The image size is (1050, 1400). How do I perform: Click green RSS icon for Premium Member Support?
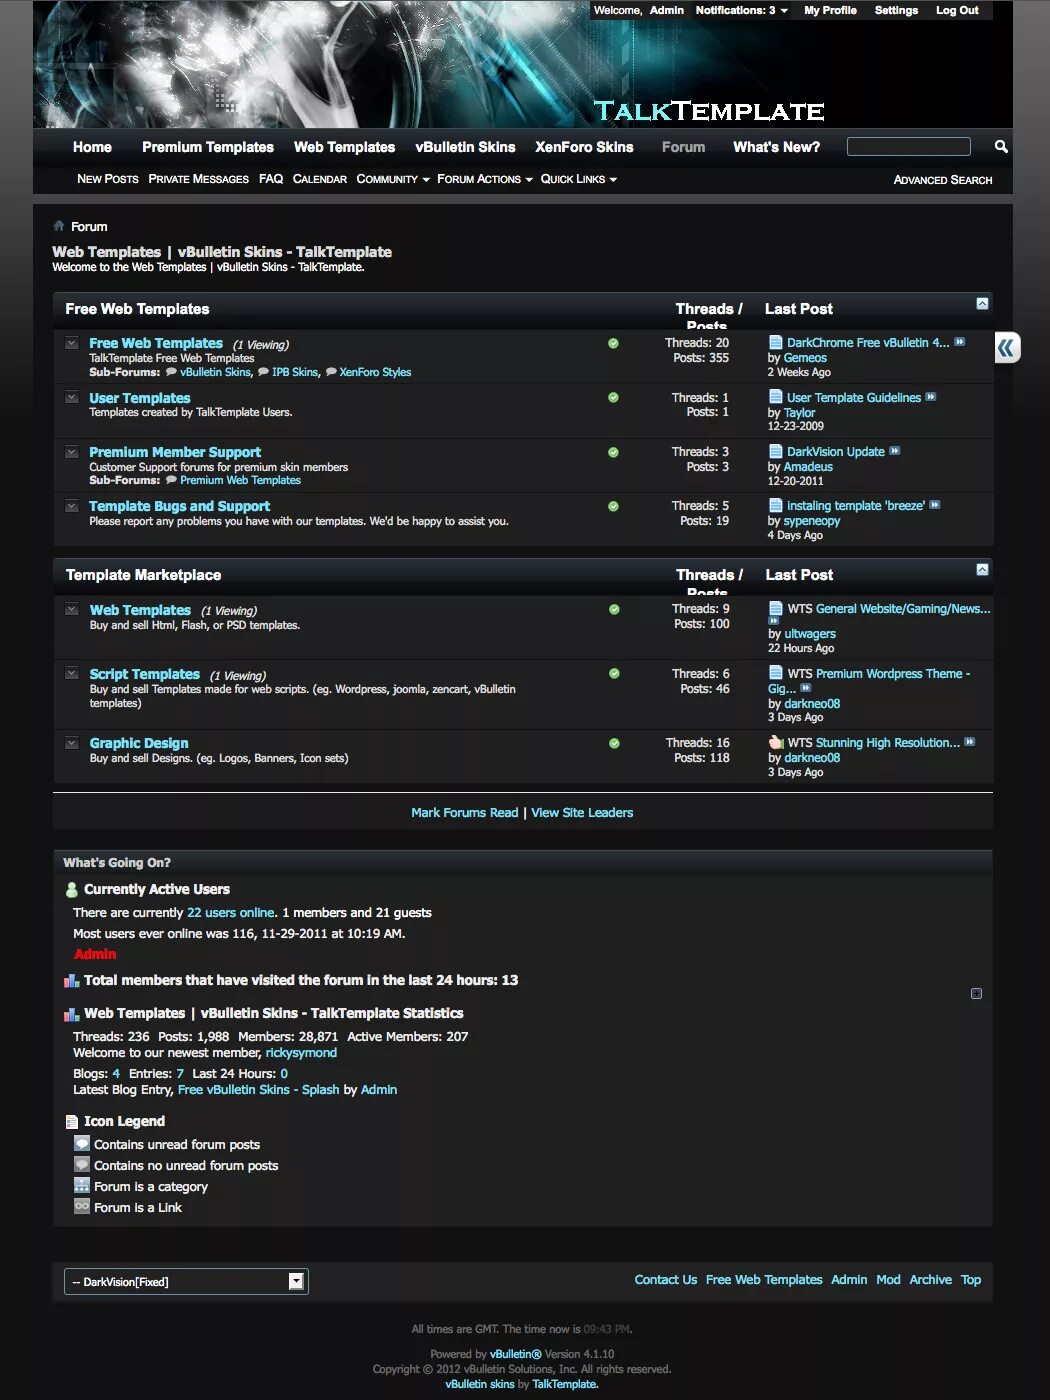point(613,452)
